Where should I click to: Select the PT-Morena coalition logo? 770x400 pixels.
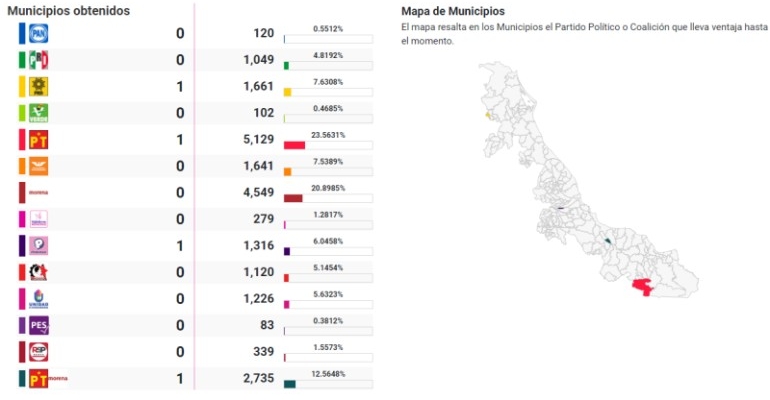click(38, 378)
